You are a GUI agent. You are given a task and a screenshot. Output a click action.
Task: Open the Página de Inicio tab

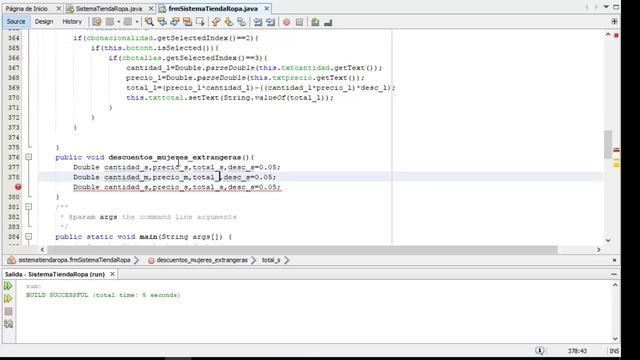(27, 9)
